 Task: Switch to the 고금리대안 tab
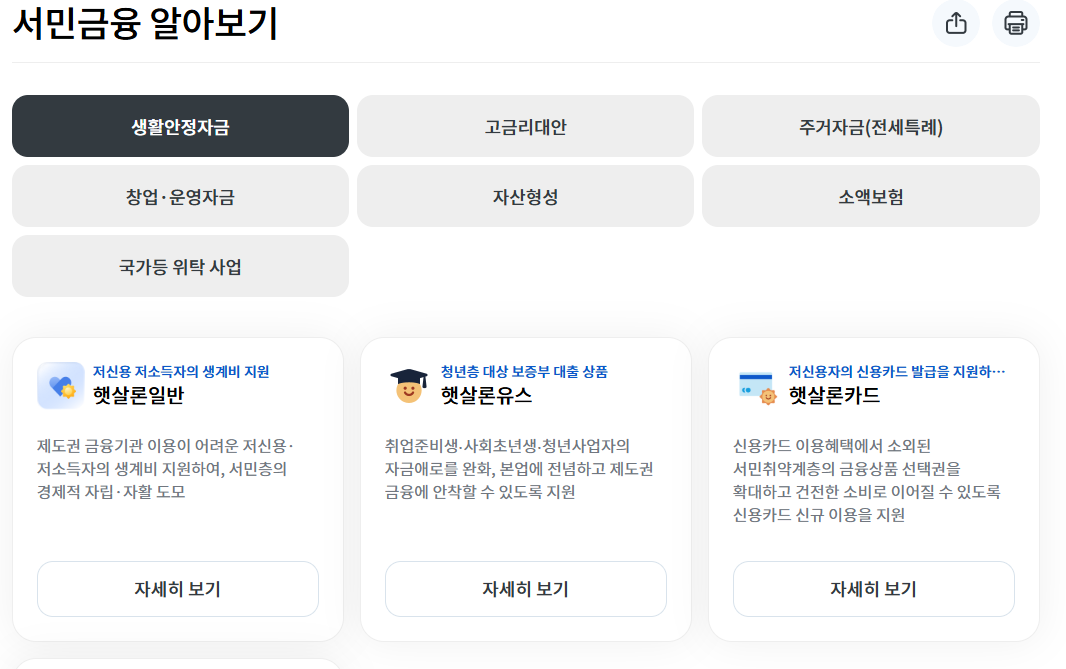point(525,126)
